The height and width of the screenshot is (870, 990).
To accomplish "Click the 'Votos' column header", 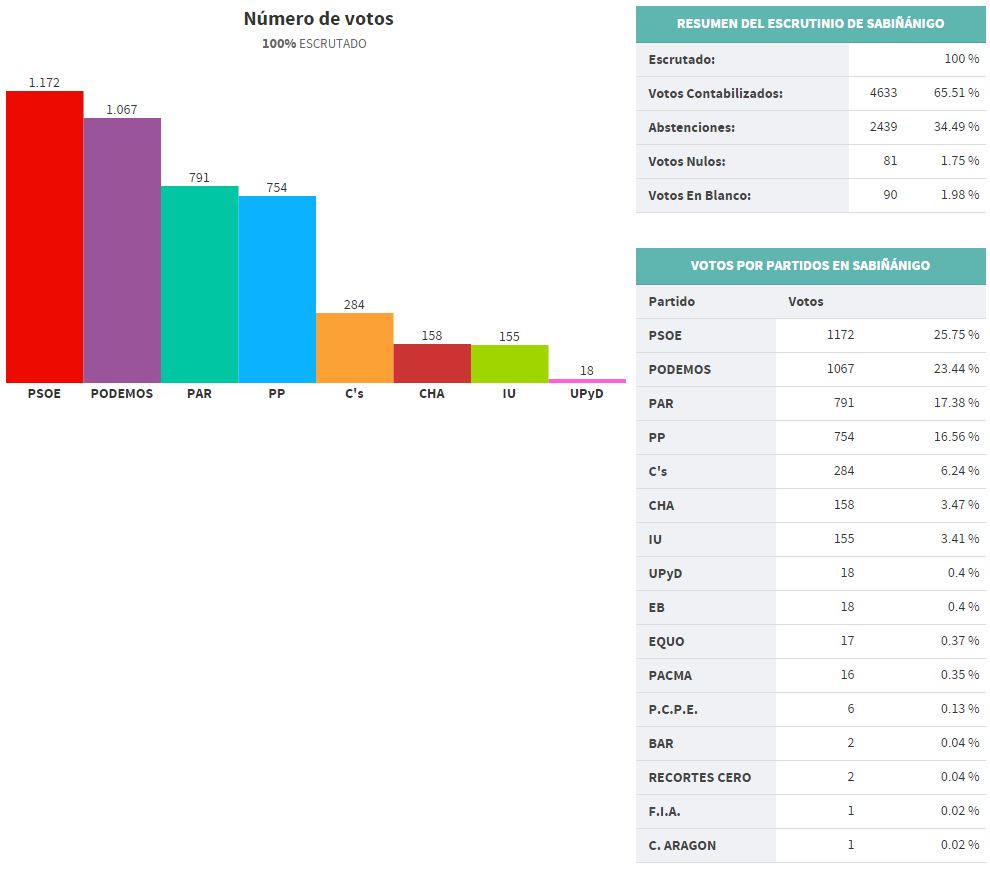I will pos(805,301).
